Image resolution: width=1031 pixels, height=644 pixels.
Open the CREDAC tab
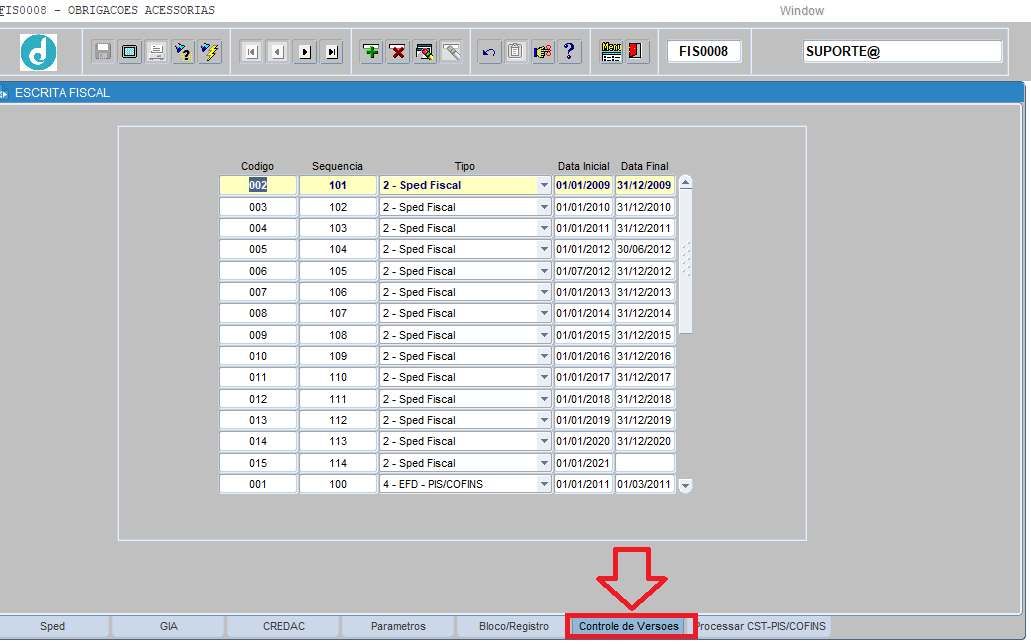pos(283,626)
